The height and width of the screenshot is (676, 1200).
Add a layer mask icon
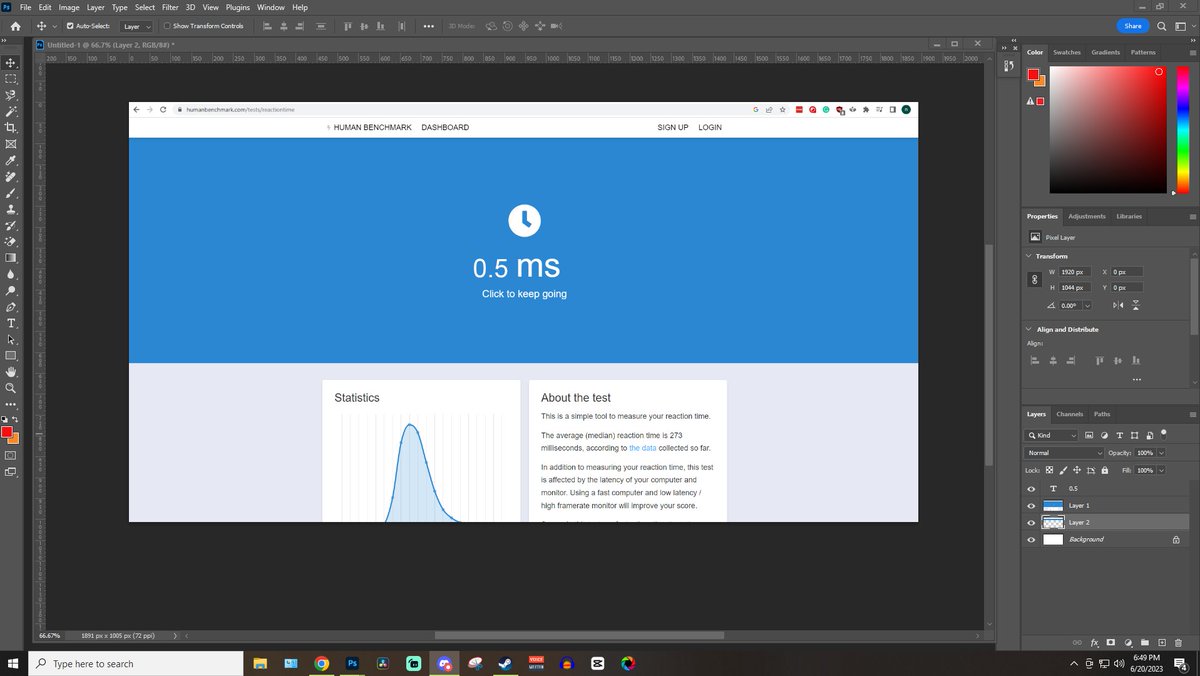[x=1111, y=641]
